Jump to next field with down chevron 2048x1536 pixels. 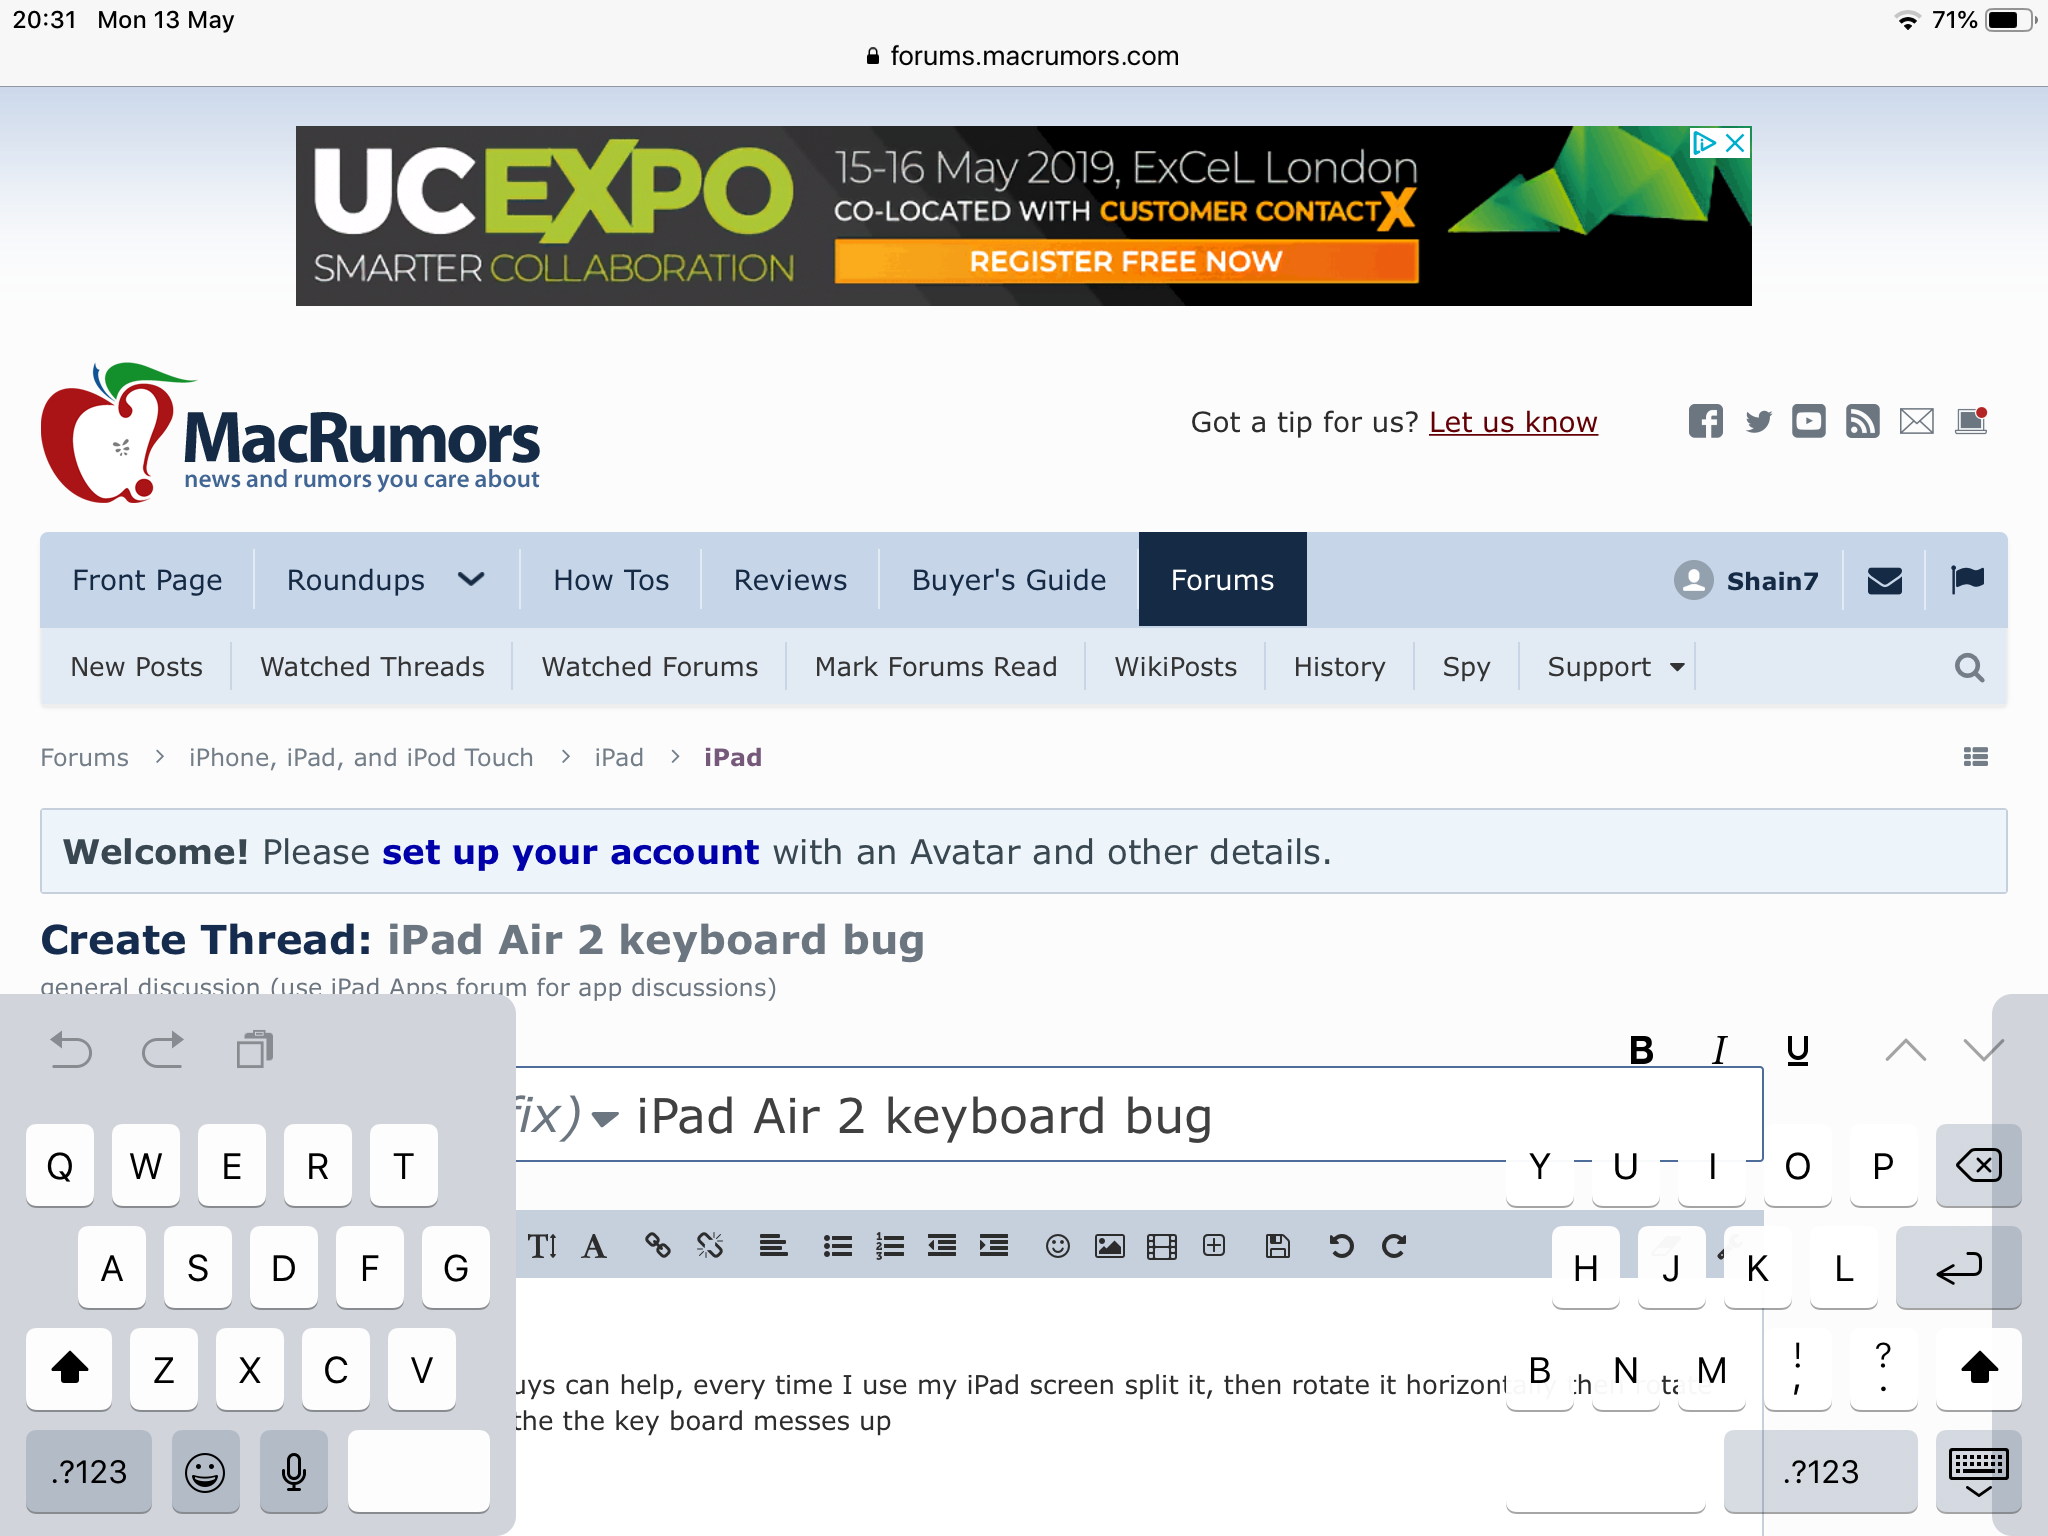pyautogui.click(x=1983, y=1050)
